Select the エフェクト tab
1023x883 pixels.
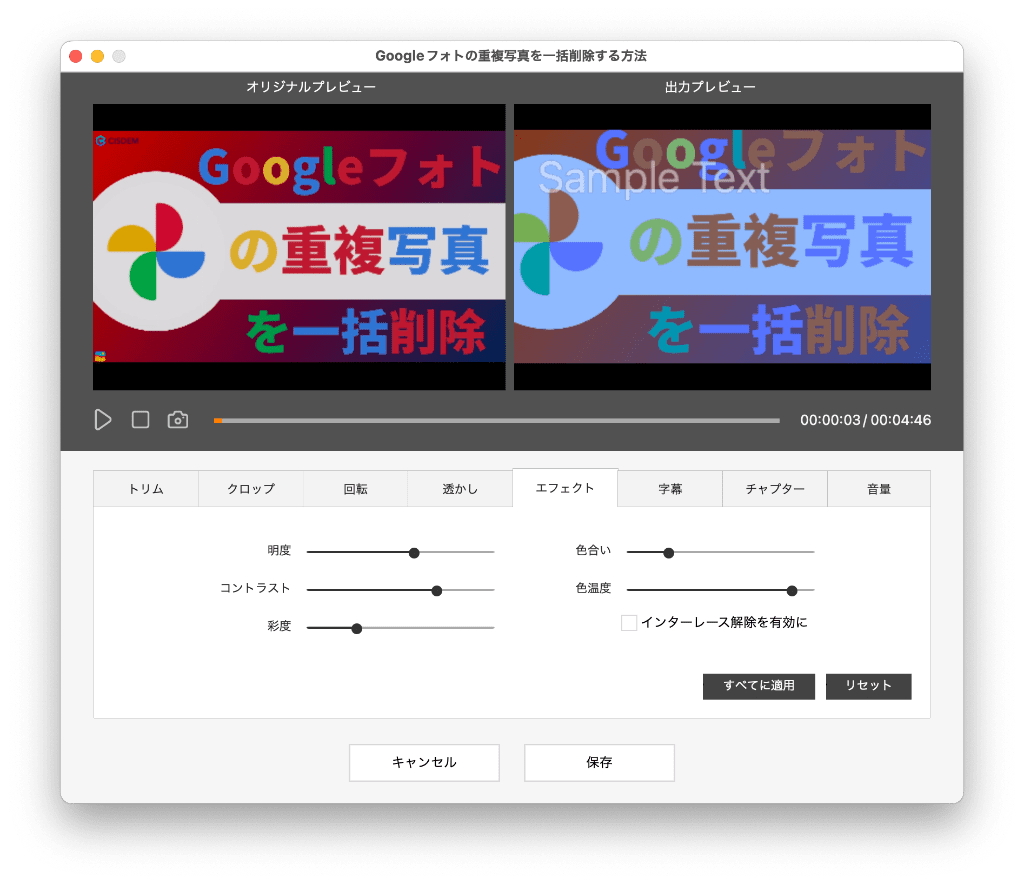[x=565, y=488]
